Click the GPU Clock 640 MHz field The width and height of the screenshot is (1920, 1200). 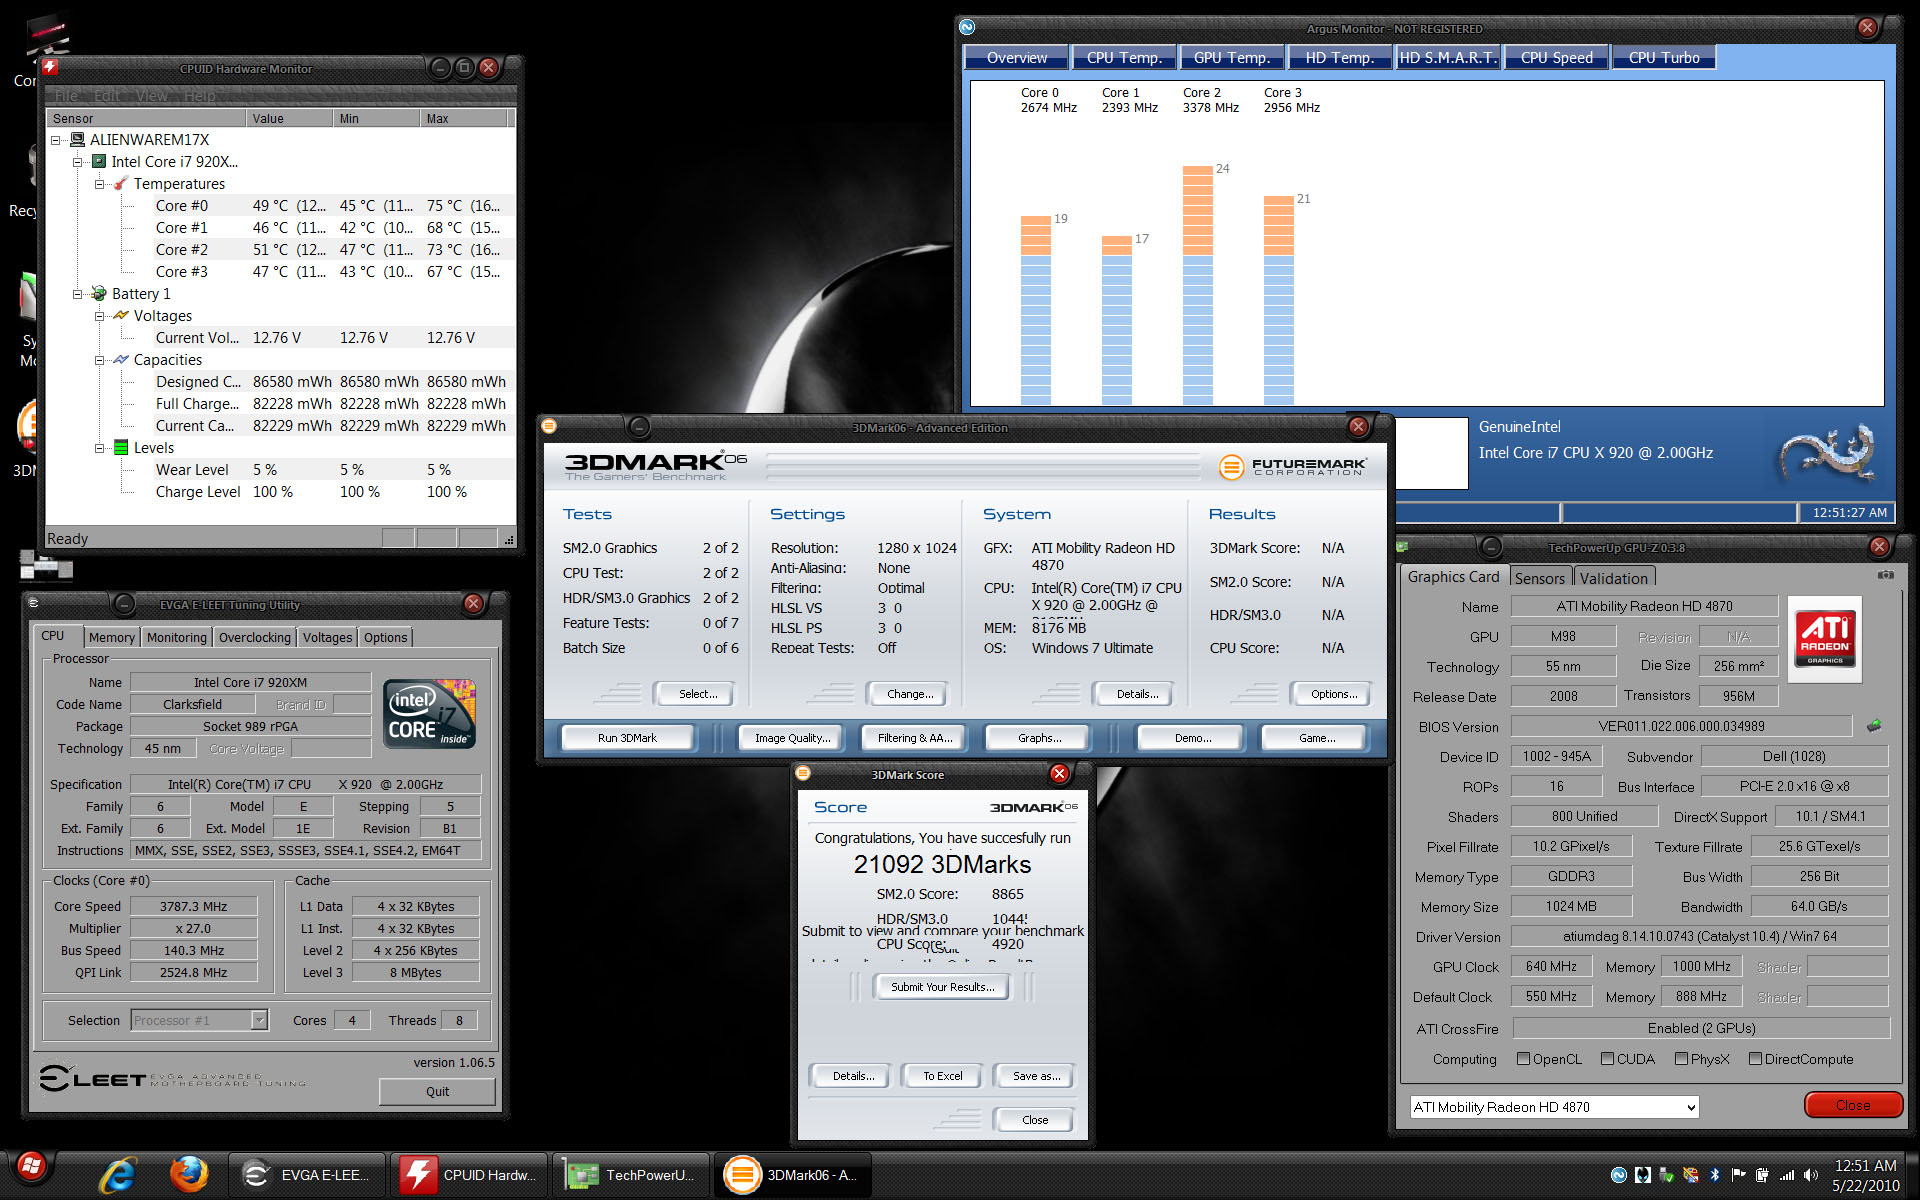point(1551,966)
